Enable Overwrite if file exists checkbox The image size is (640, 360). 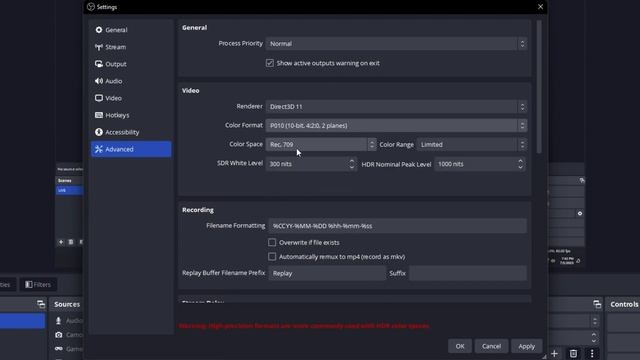tap(272, 242)
